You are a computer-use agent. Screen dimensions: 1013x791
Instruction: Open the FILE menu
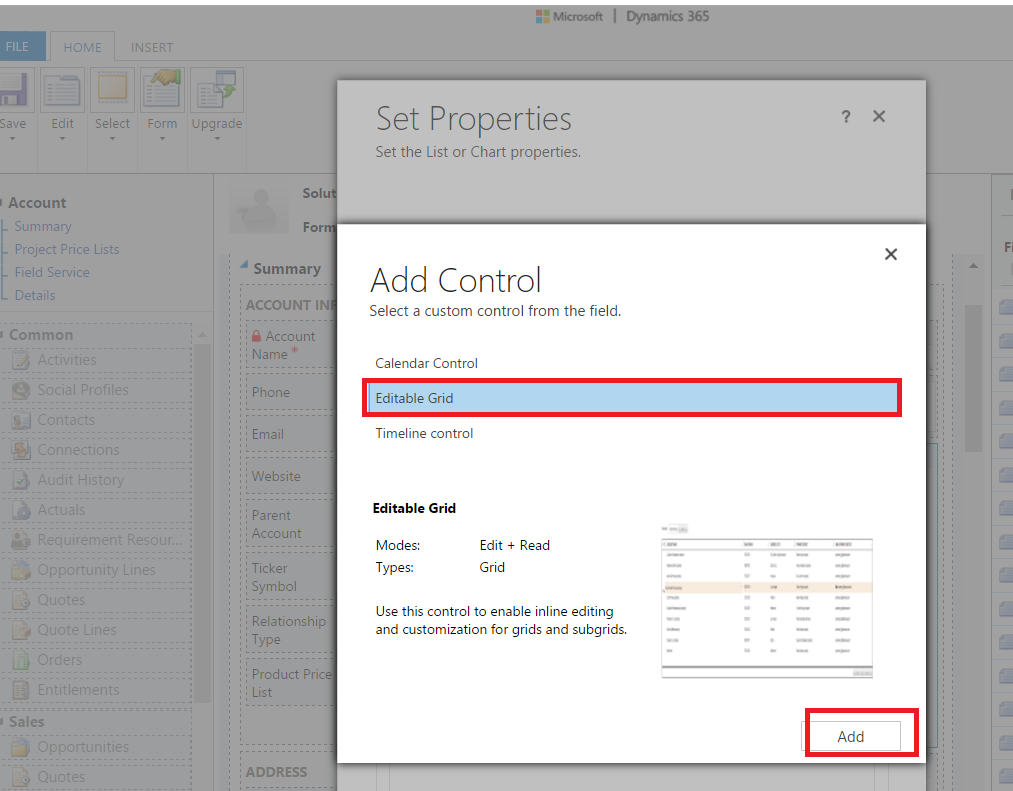[17, 46]
